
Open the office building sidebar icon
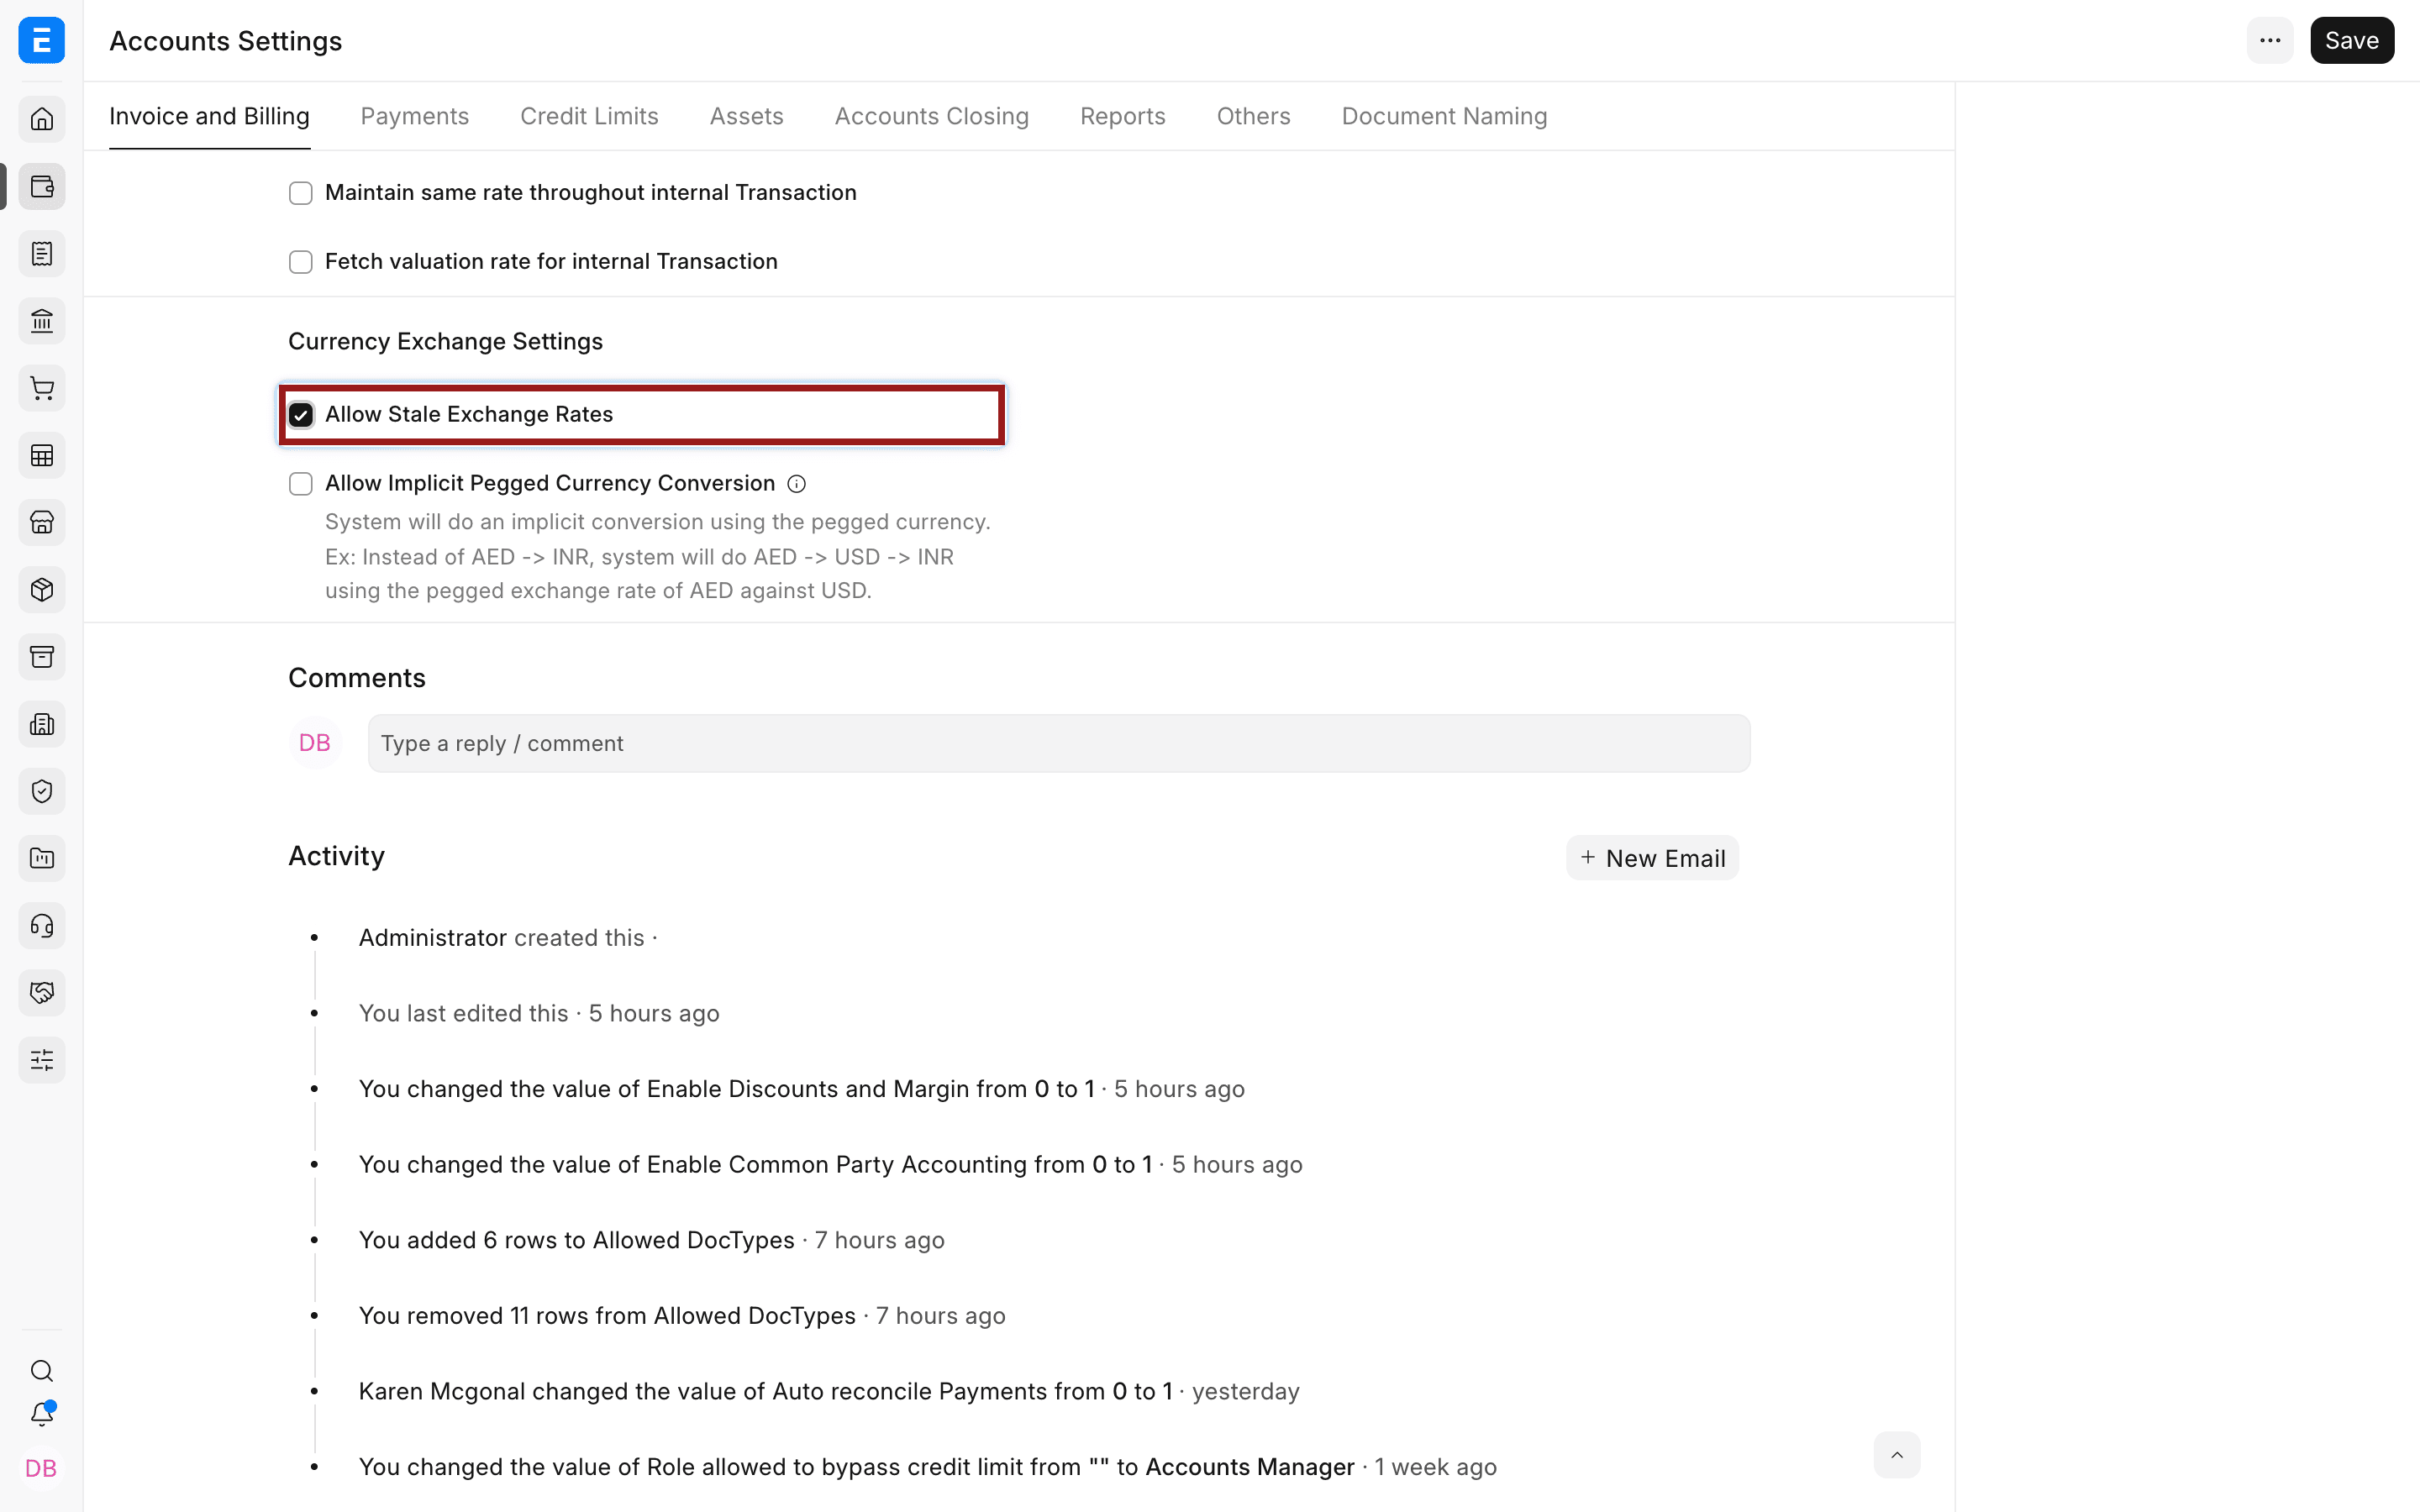pos(42,724)
